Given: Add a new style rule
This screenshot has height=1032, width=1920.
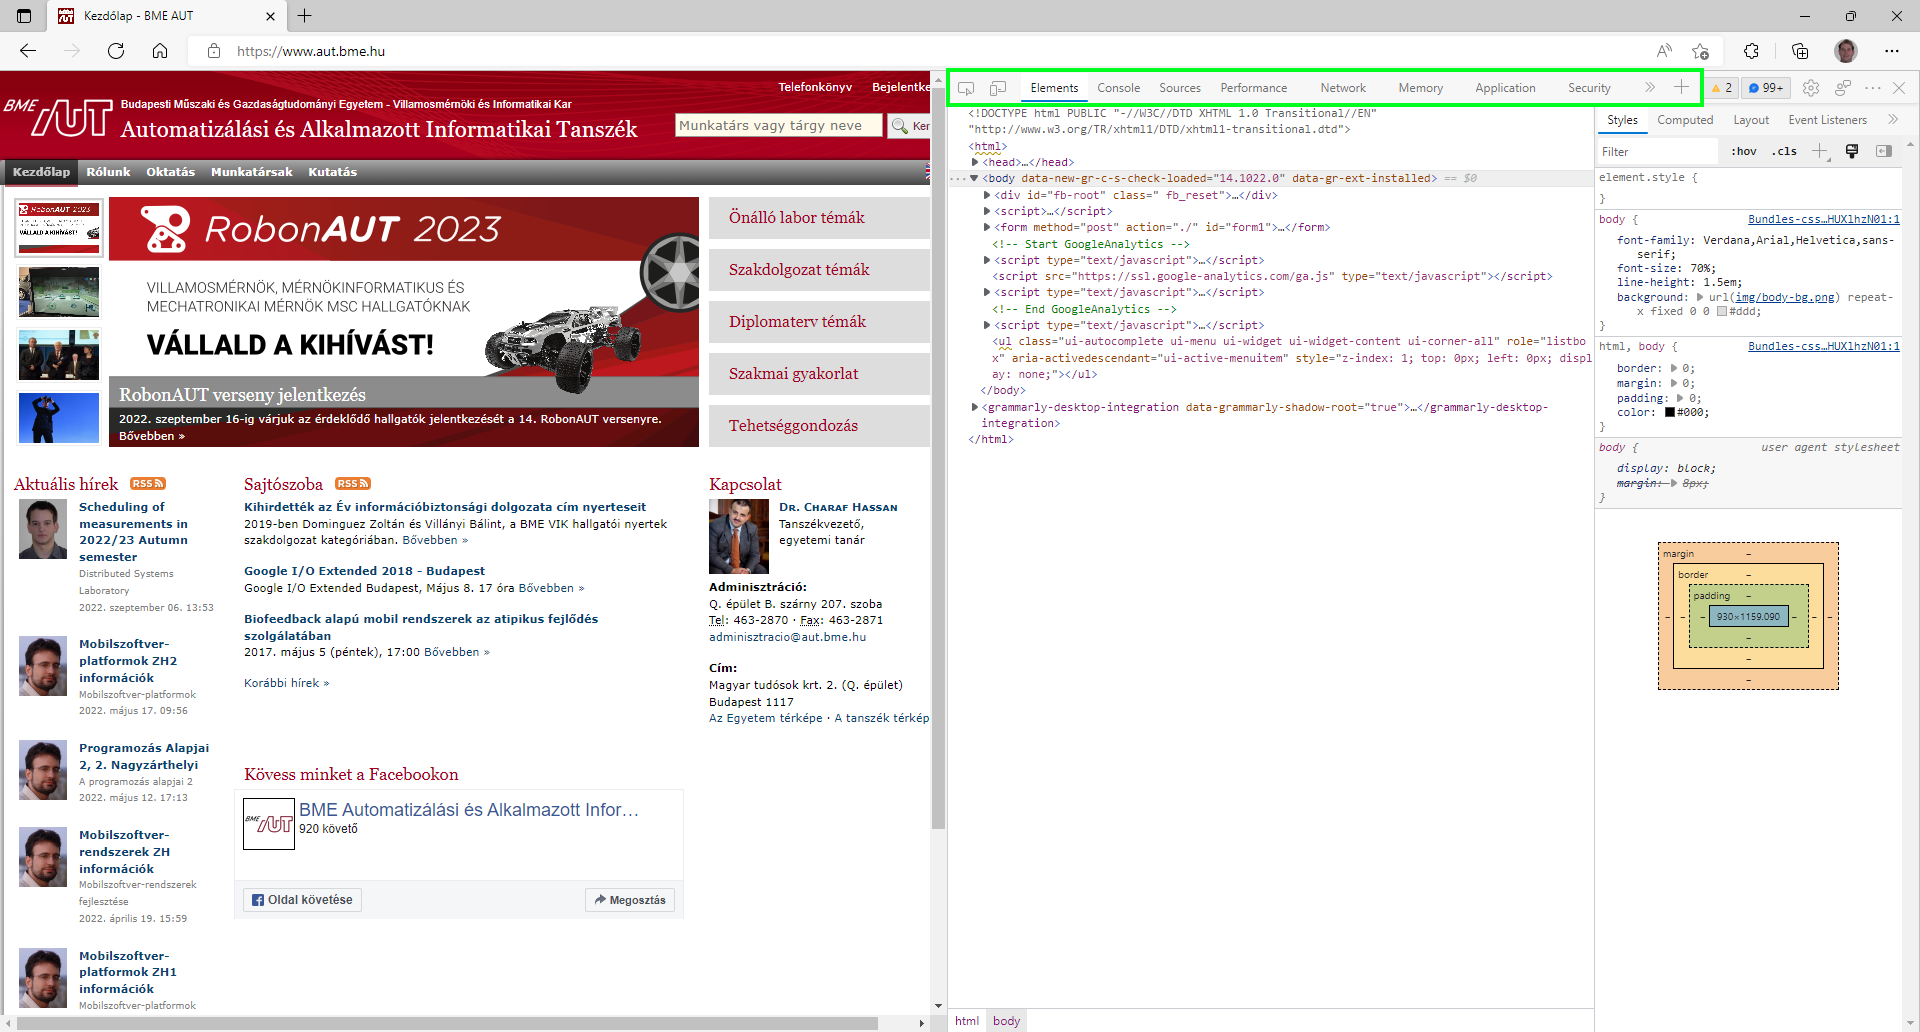Looking at the screenshot, I should pyautogui.click(x=1820, y=151).
